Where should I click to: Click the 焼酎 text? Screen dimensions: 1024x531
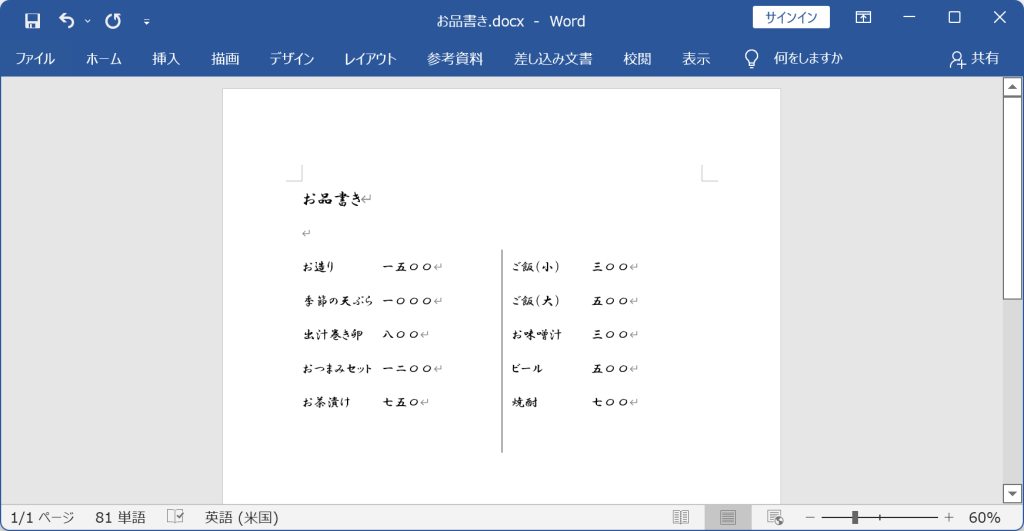(x=524, y=402)
